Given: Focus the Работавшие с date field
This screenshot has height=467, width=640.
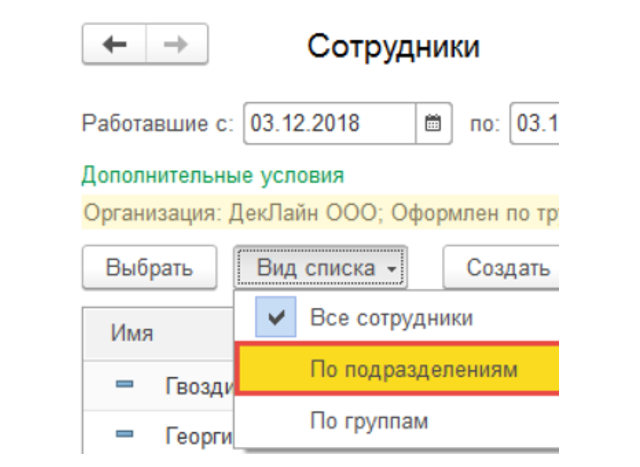Looking at the screenshot, I should 328,124.
